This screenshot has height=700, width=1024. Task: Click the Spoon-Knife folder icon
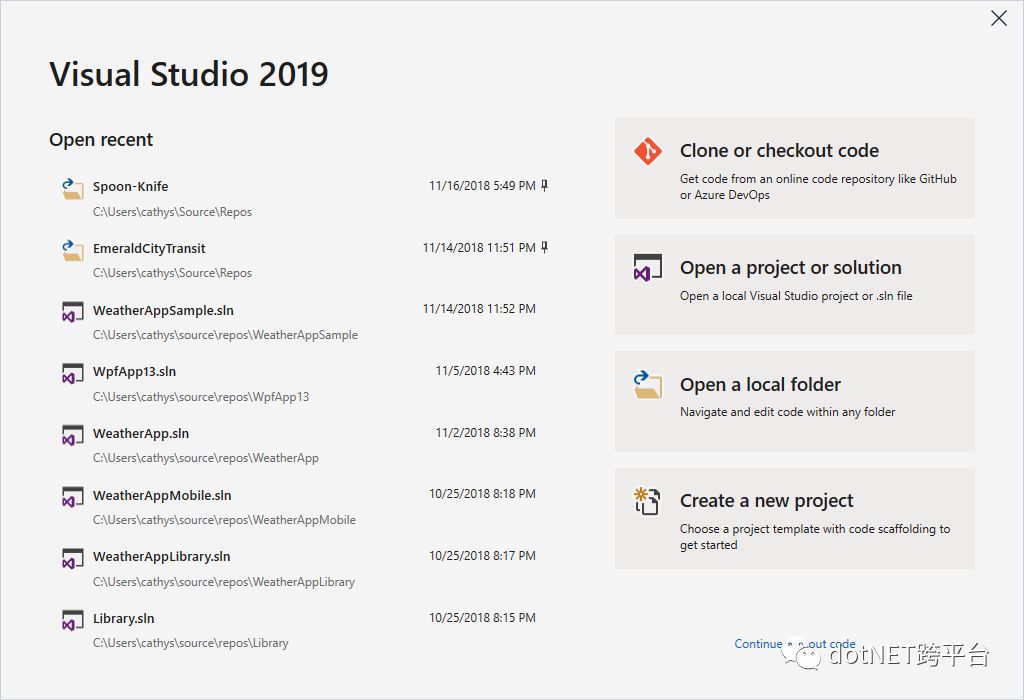click(72, 189)
